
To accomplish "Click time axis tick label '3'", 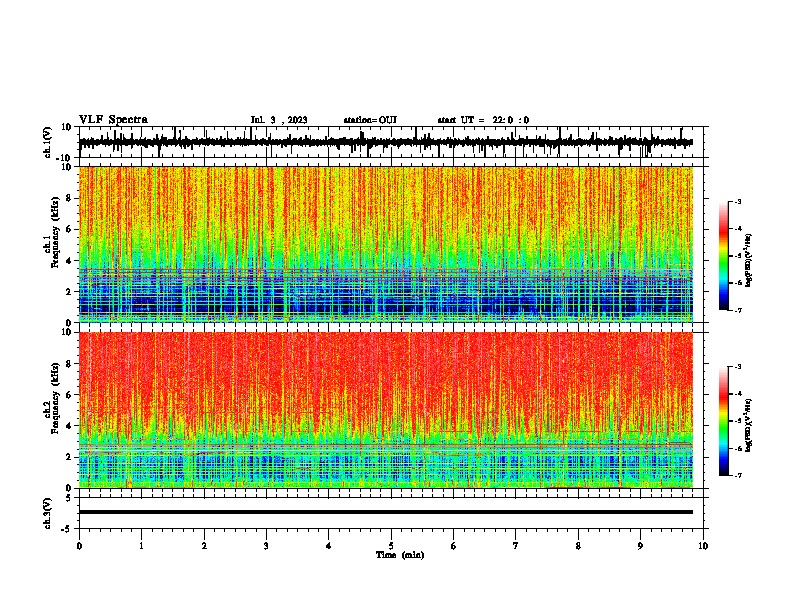I will (266, 546).
